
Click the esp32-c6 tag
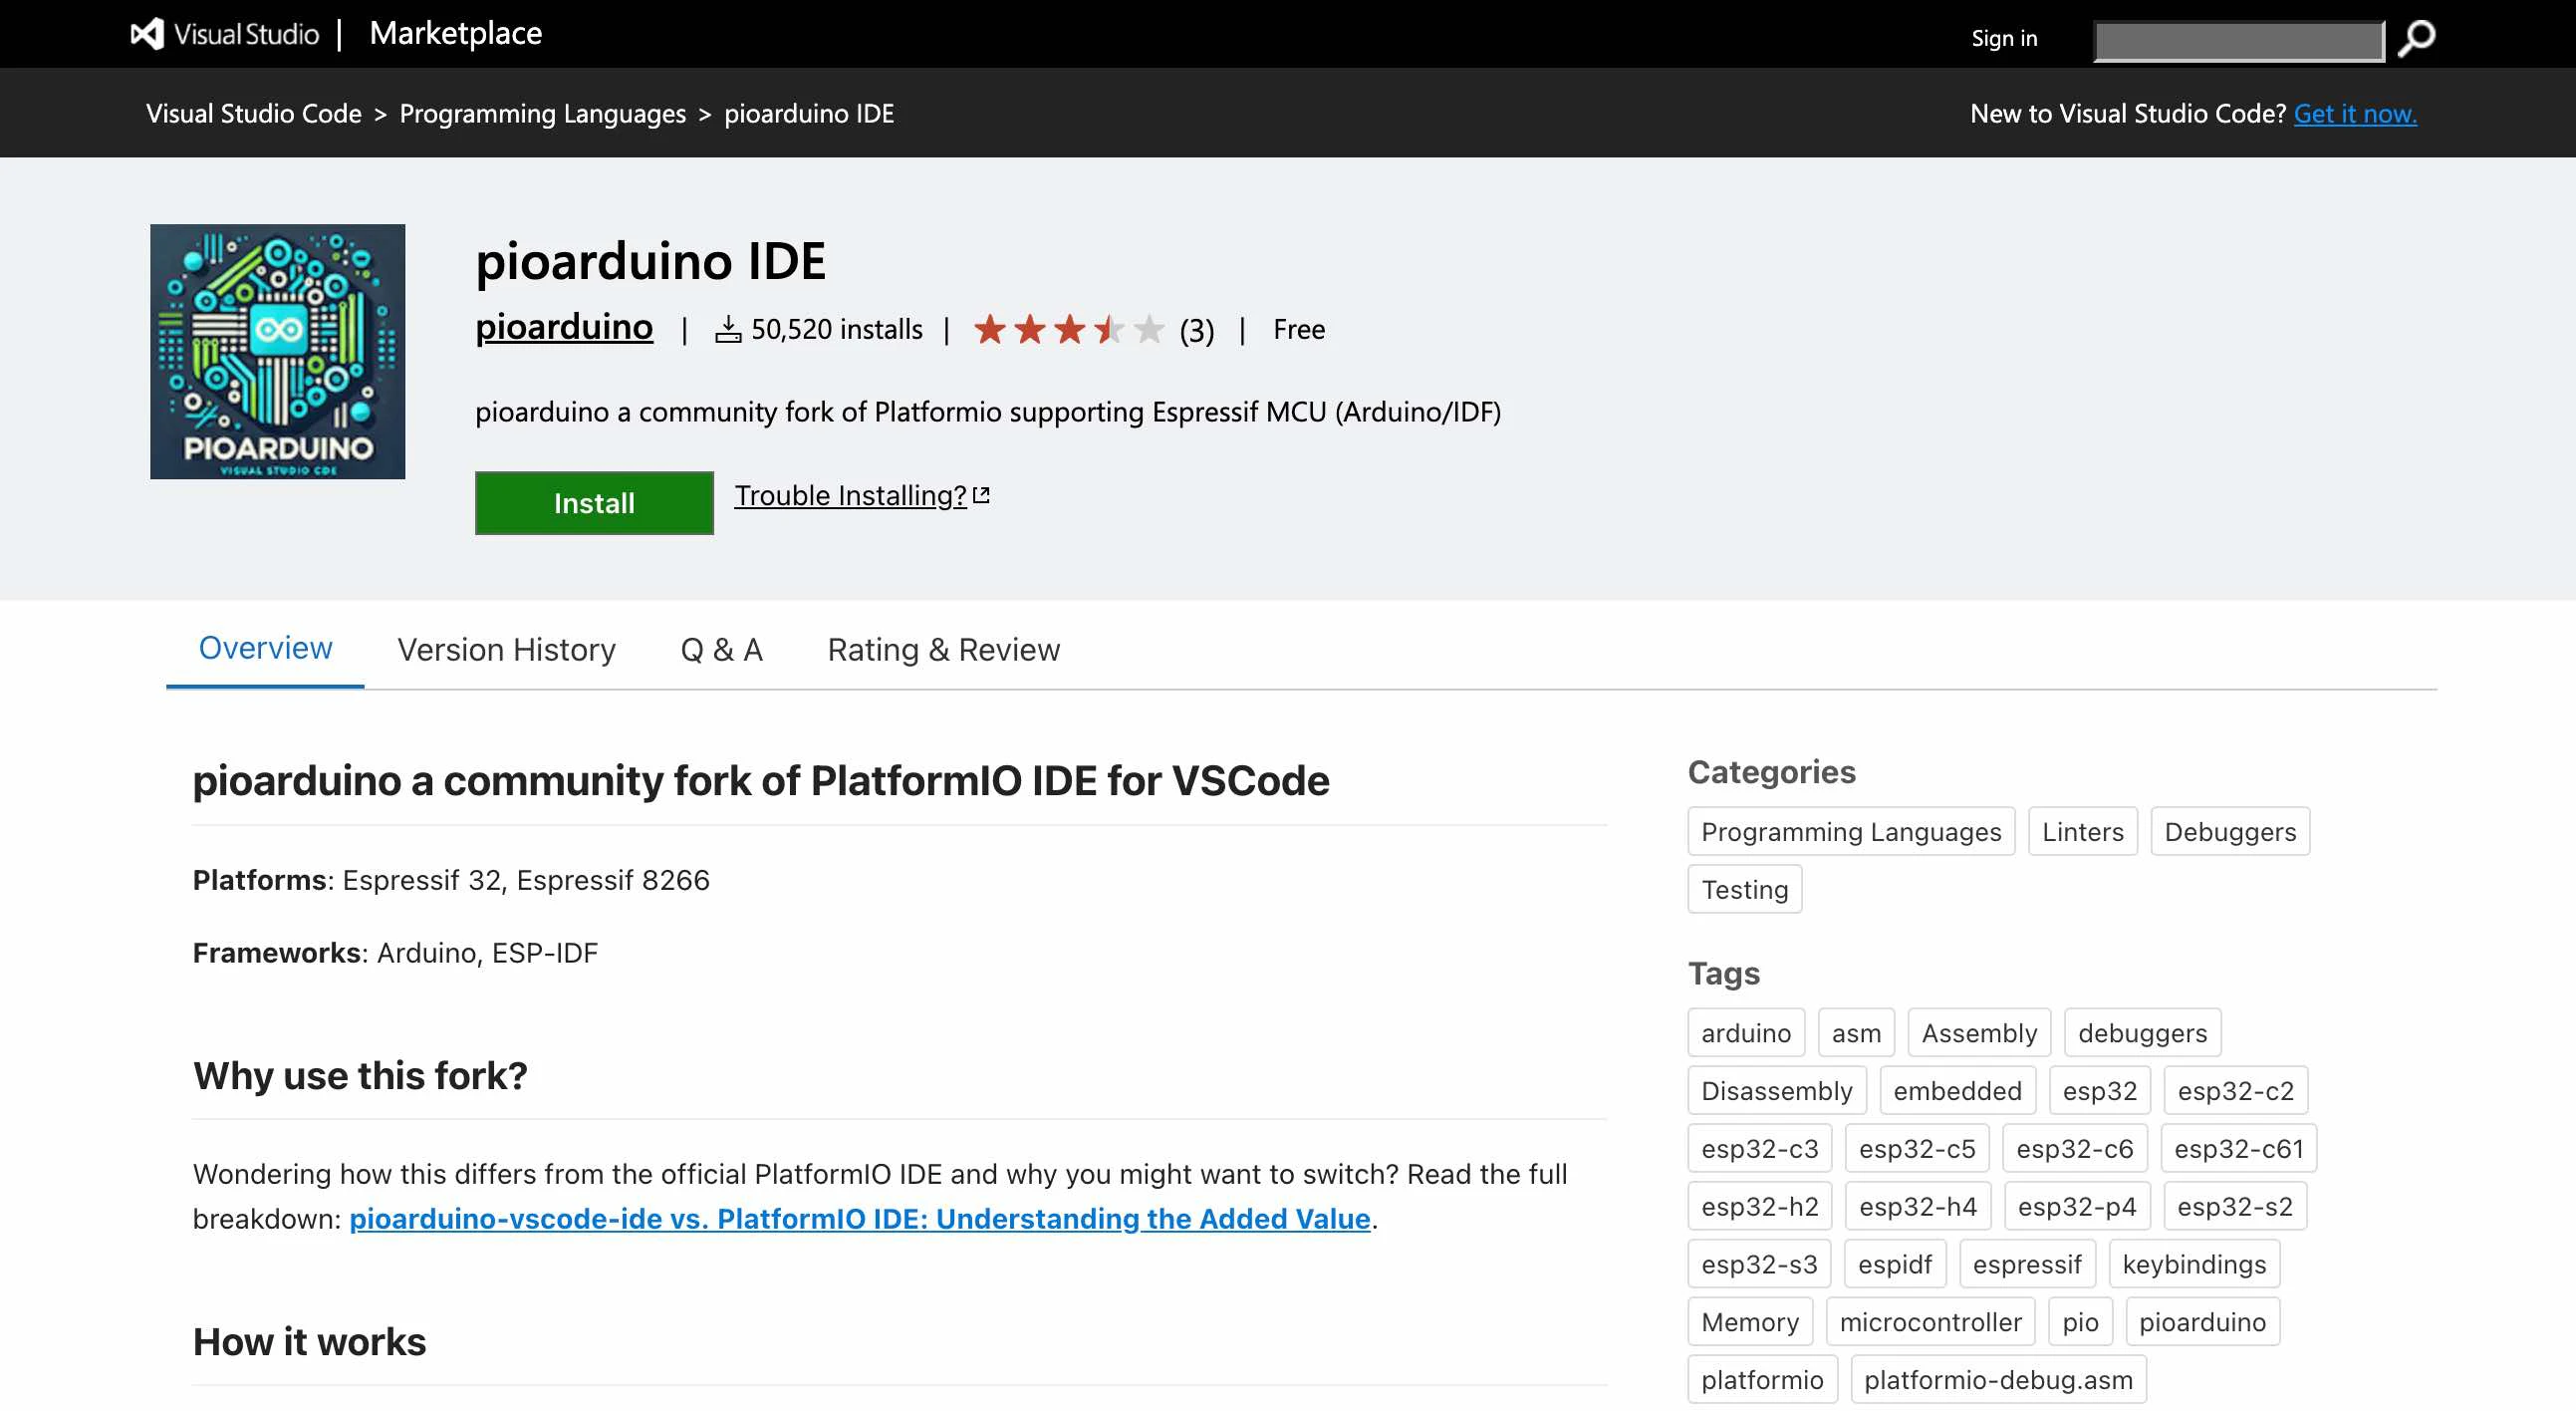tap(2075, 1148)
